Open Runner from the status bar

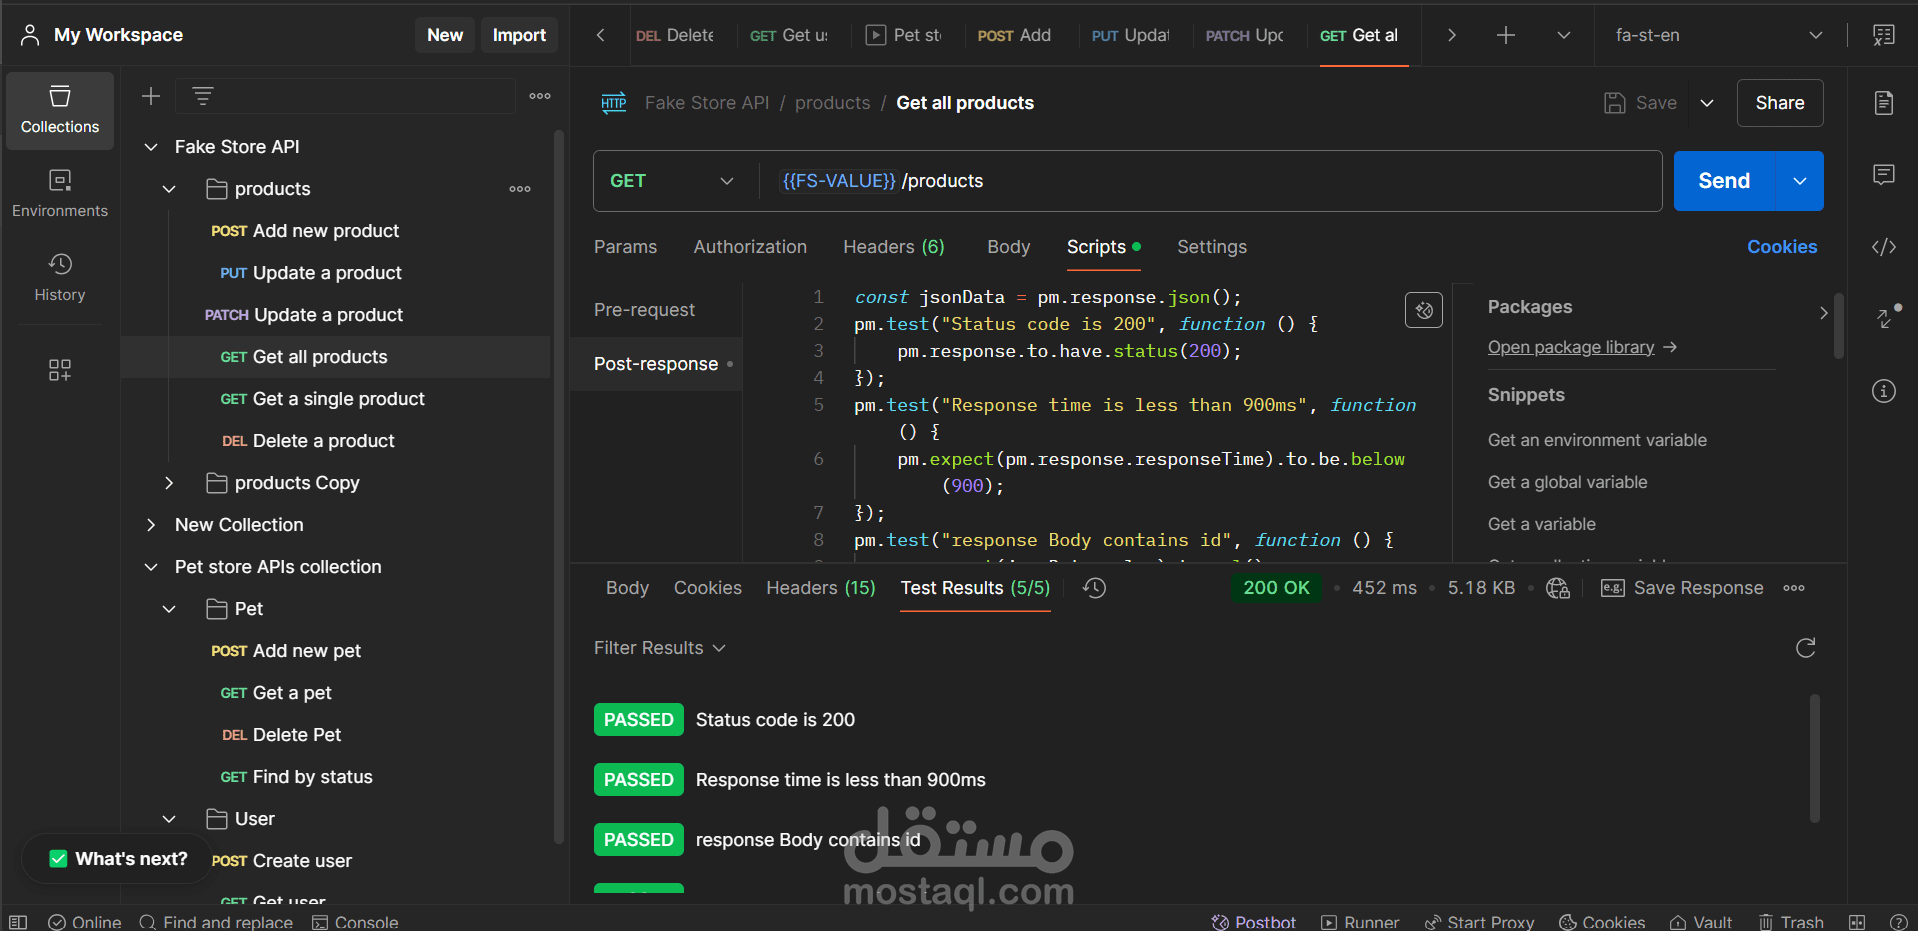1360,922
